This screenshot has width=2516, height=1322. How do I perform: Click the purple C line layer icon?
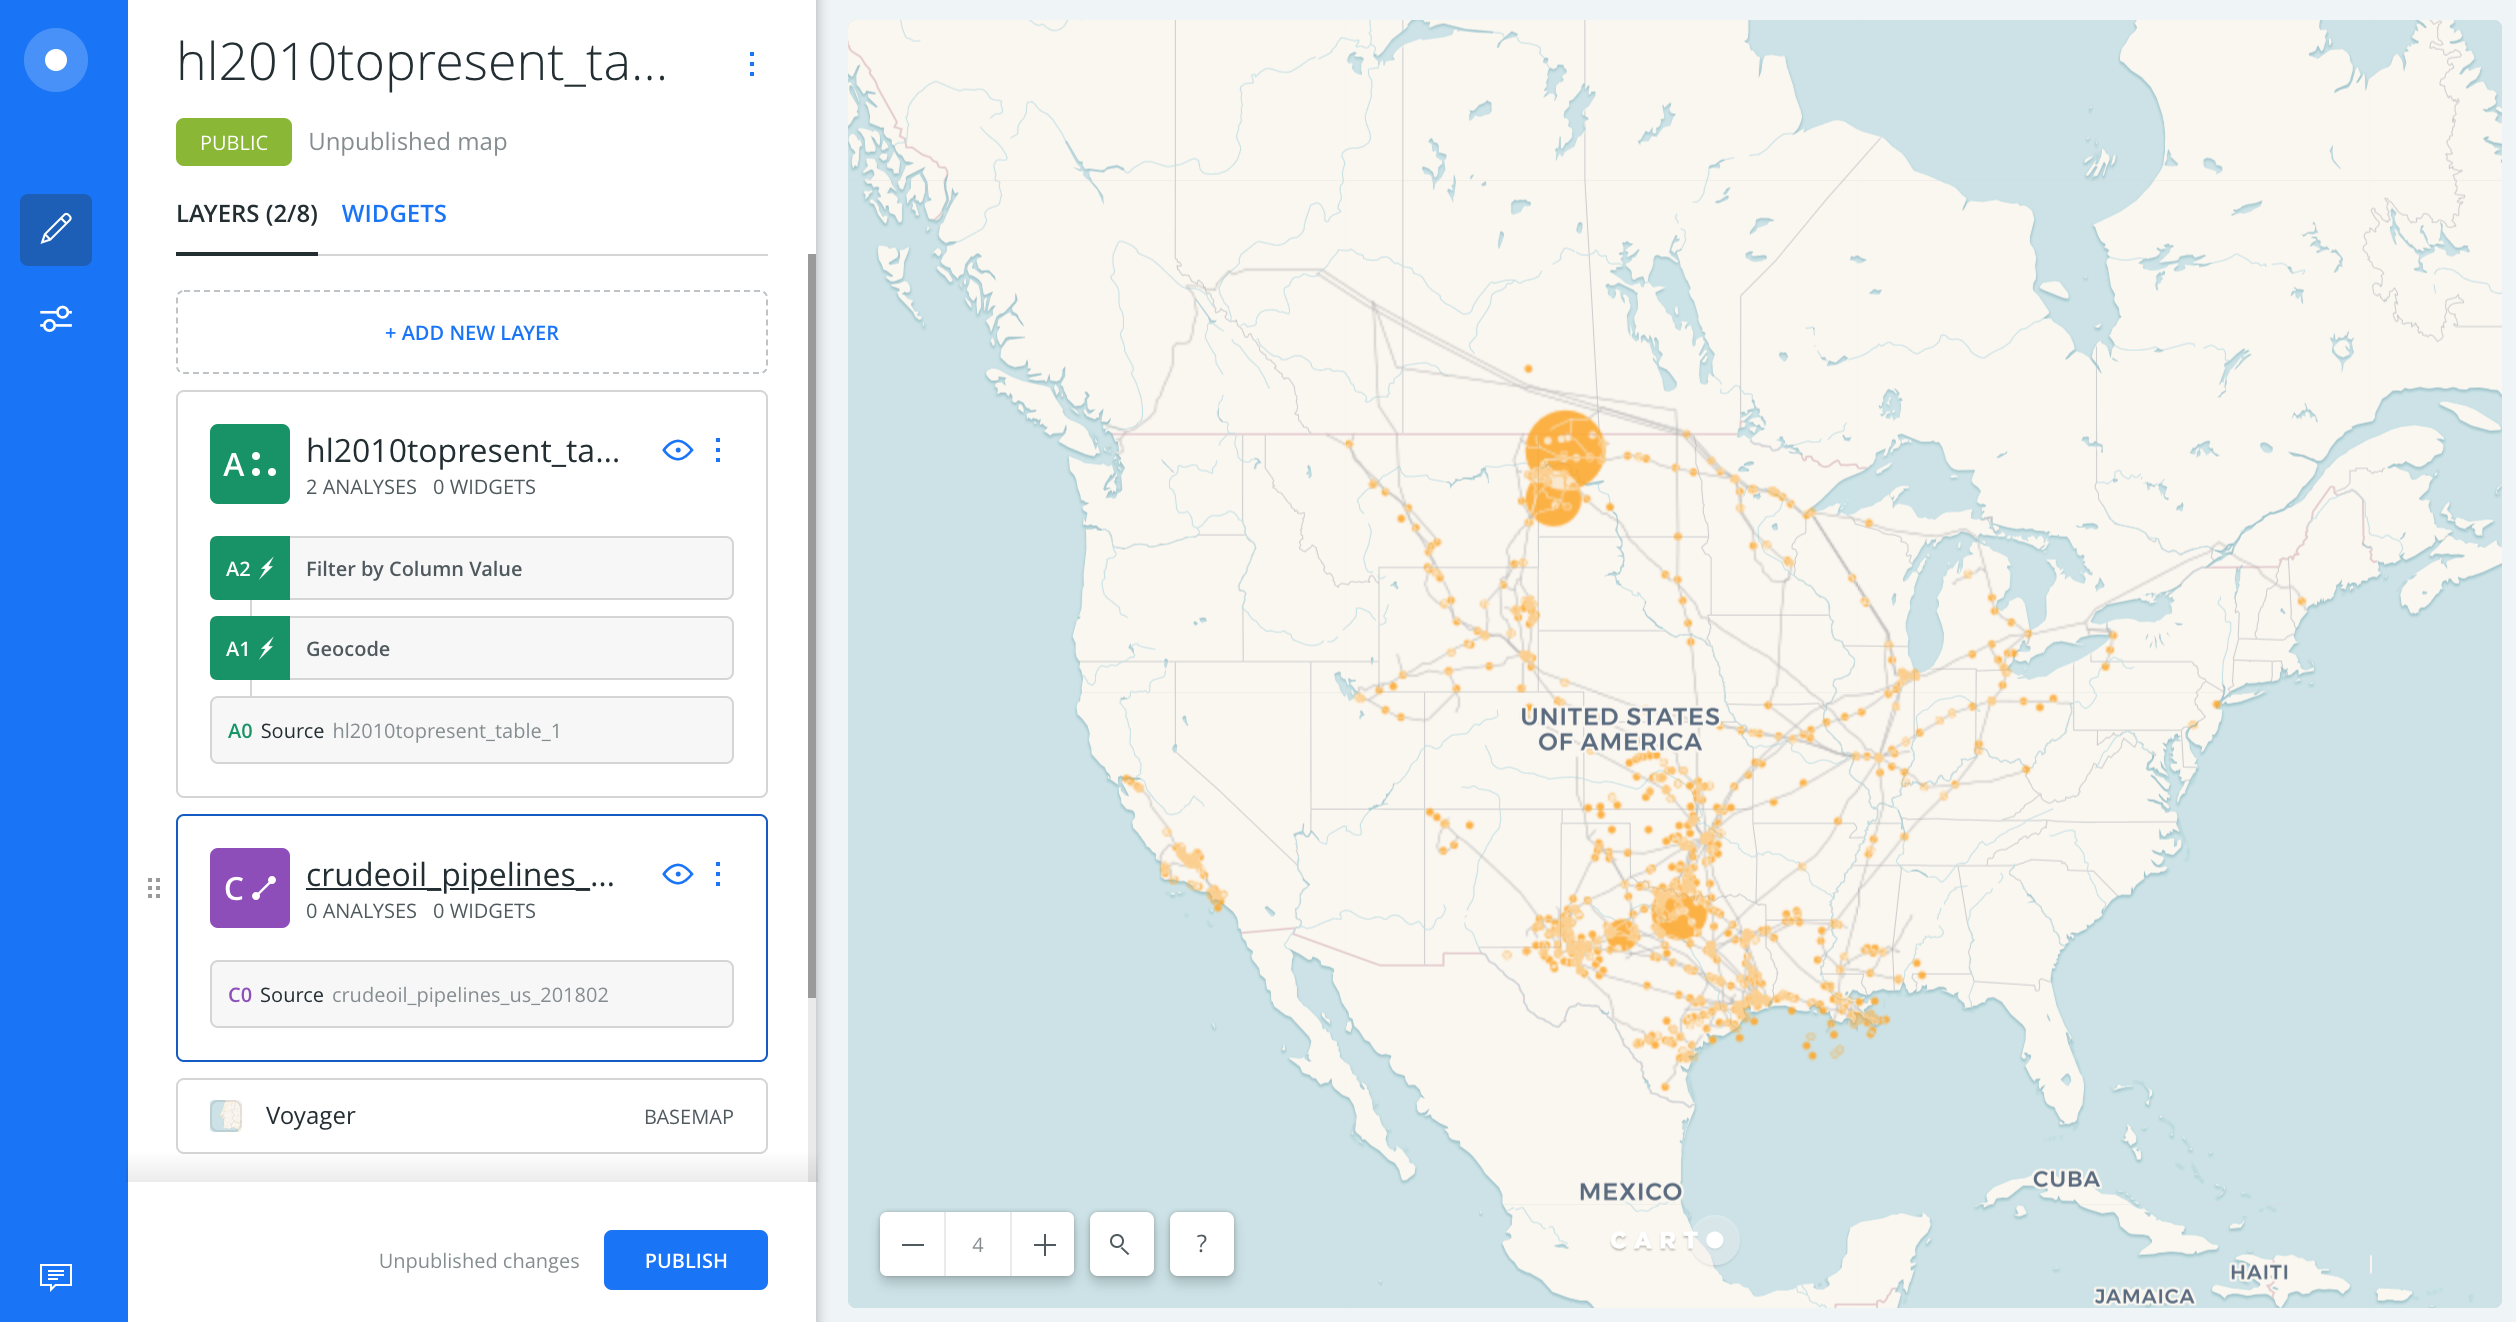(250, 888)
